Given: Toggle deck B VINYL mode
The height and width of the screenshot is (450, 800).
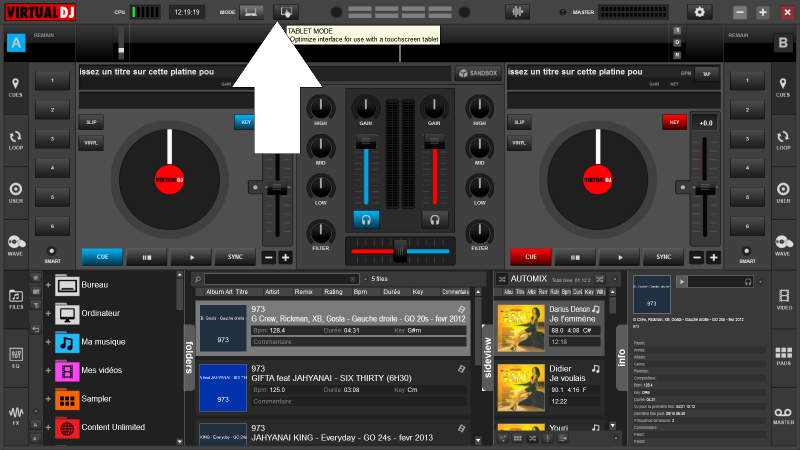Looking at the screenshot, I should click(x=519, y=143).
